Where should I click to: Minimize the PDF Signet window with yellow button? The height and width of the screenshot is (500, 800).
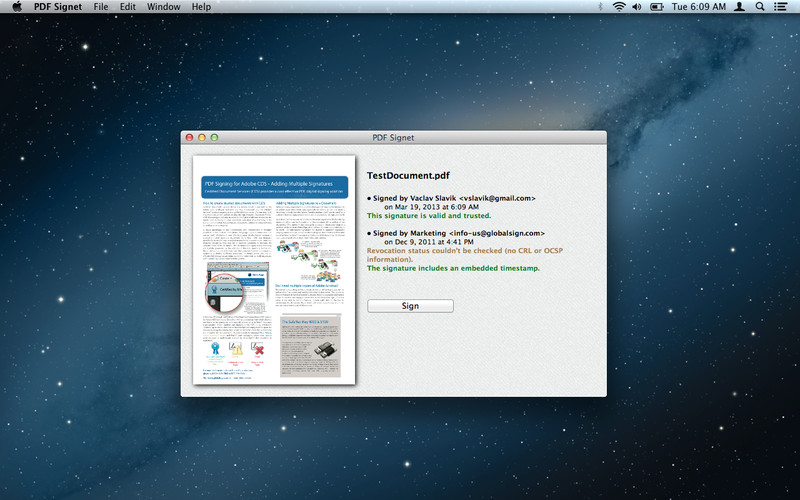[202, 137]
